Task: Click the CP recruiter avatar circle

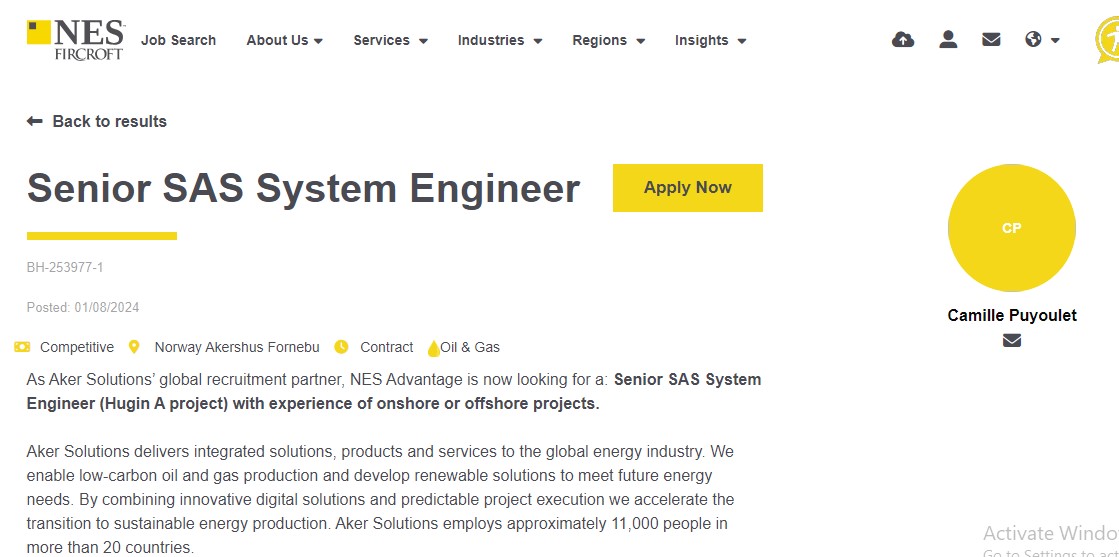Action: tap(1011, 228)
